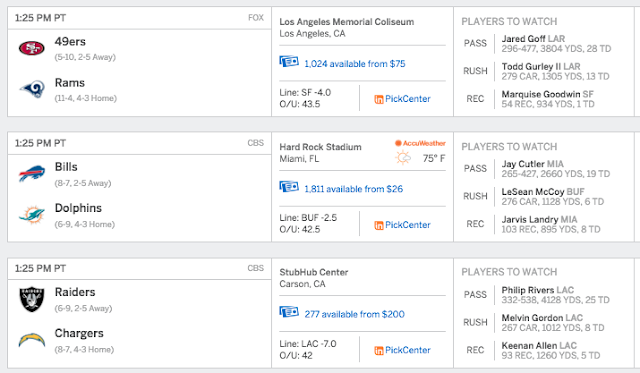
Task: Click the AccuWeather sun icon
Action: (x=403, y=158)
